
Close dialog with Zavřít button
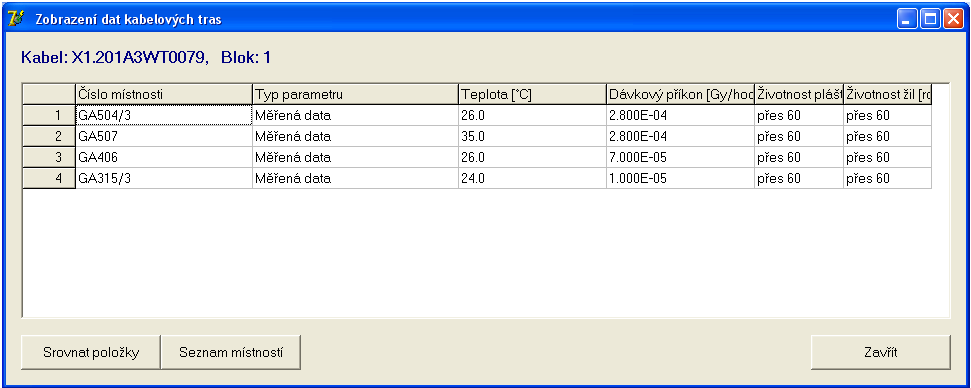pyautogui.click(x=881, y=353)
